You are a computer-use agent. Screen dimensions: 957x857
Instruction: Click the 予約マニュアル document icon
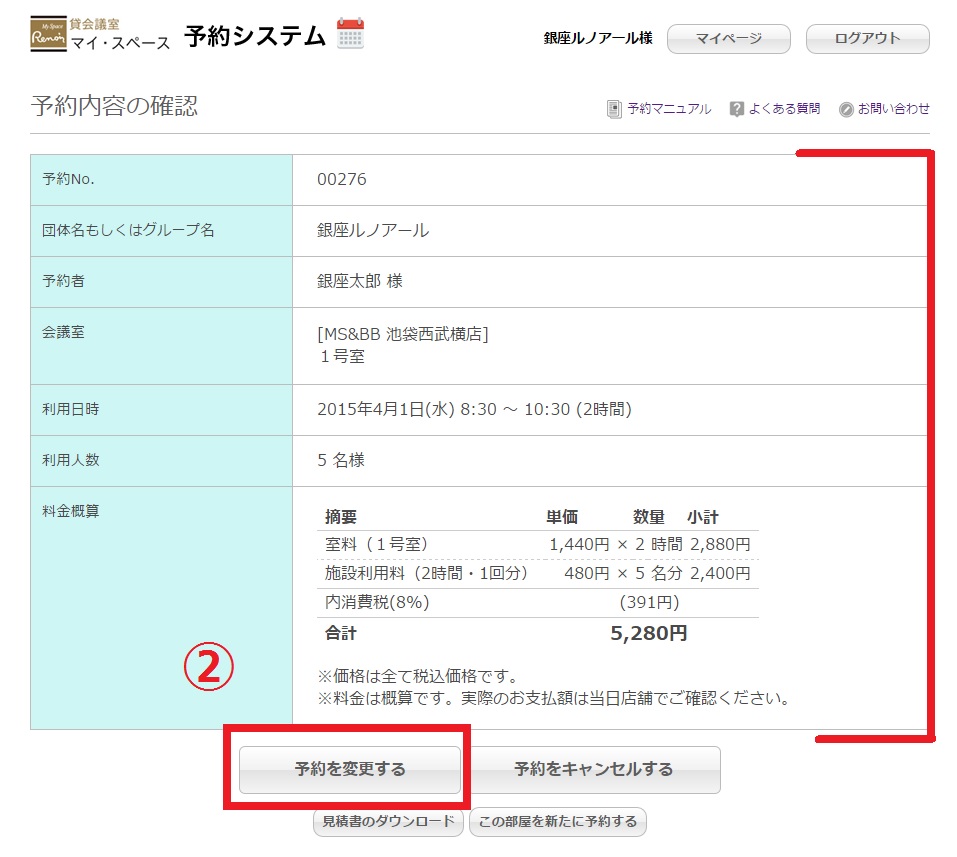tap(614, 109)
